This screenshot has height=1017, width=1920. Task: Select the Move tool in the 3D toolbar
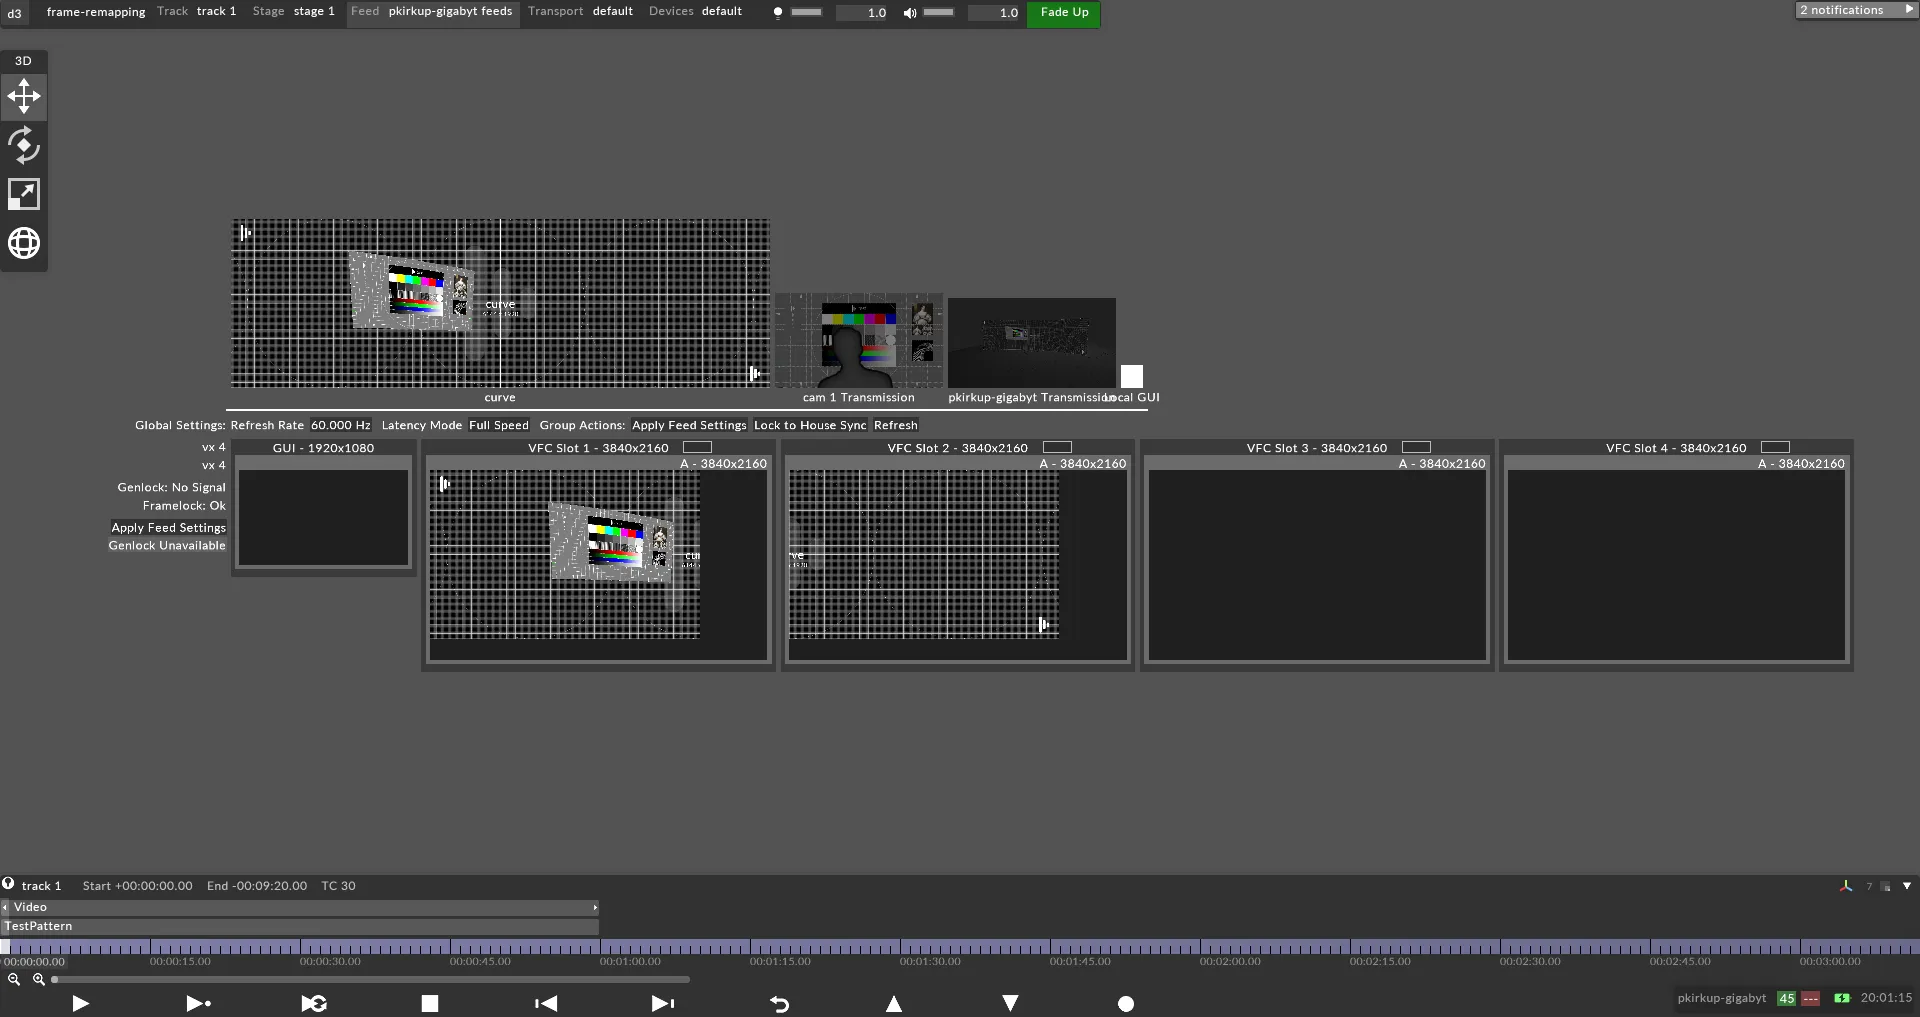pyautogui.click(x=23, y=96)
